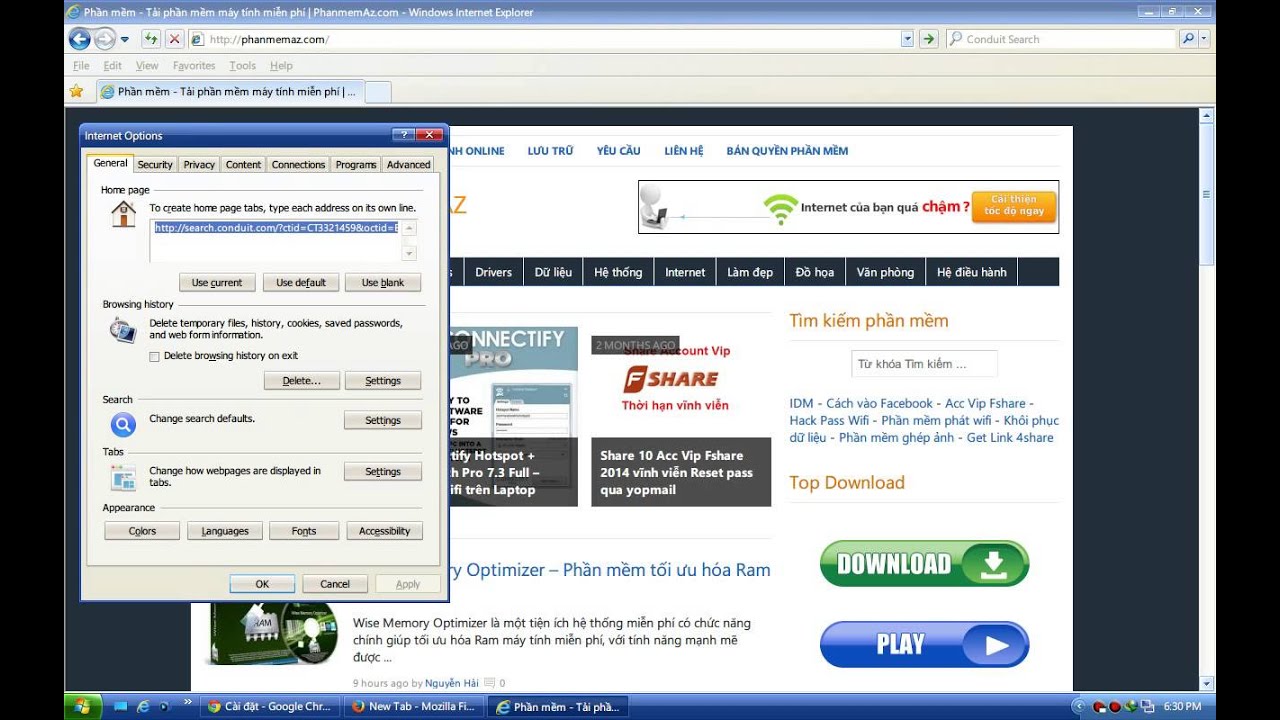Open the search provider dropdown arrow
The width and height of the screenshot is (1280, 720).
click(1204, 39)
